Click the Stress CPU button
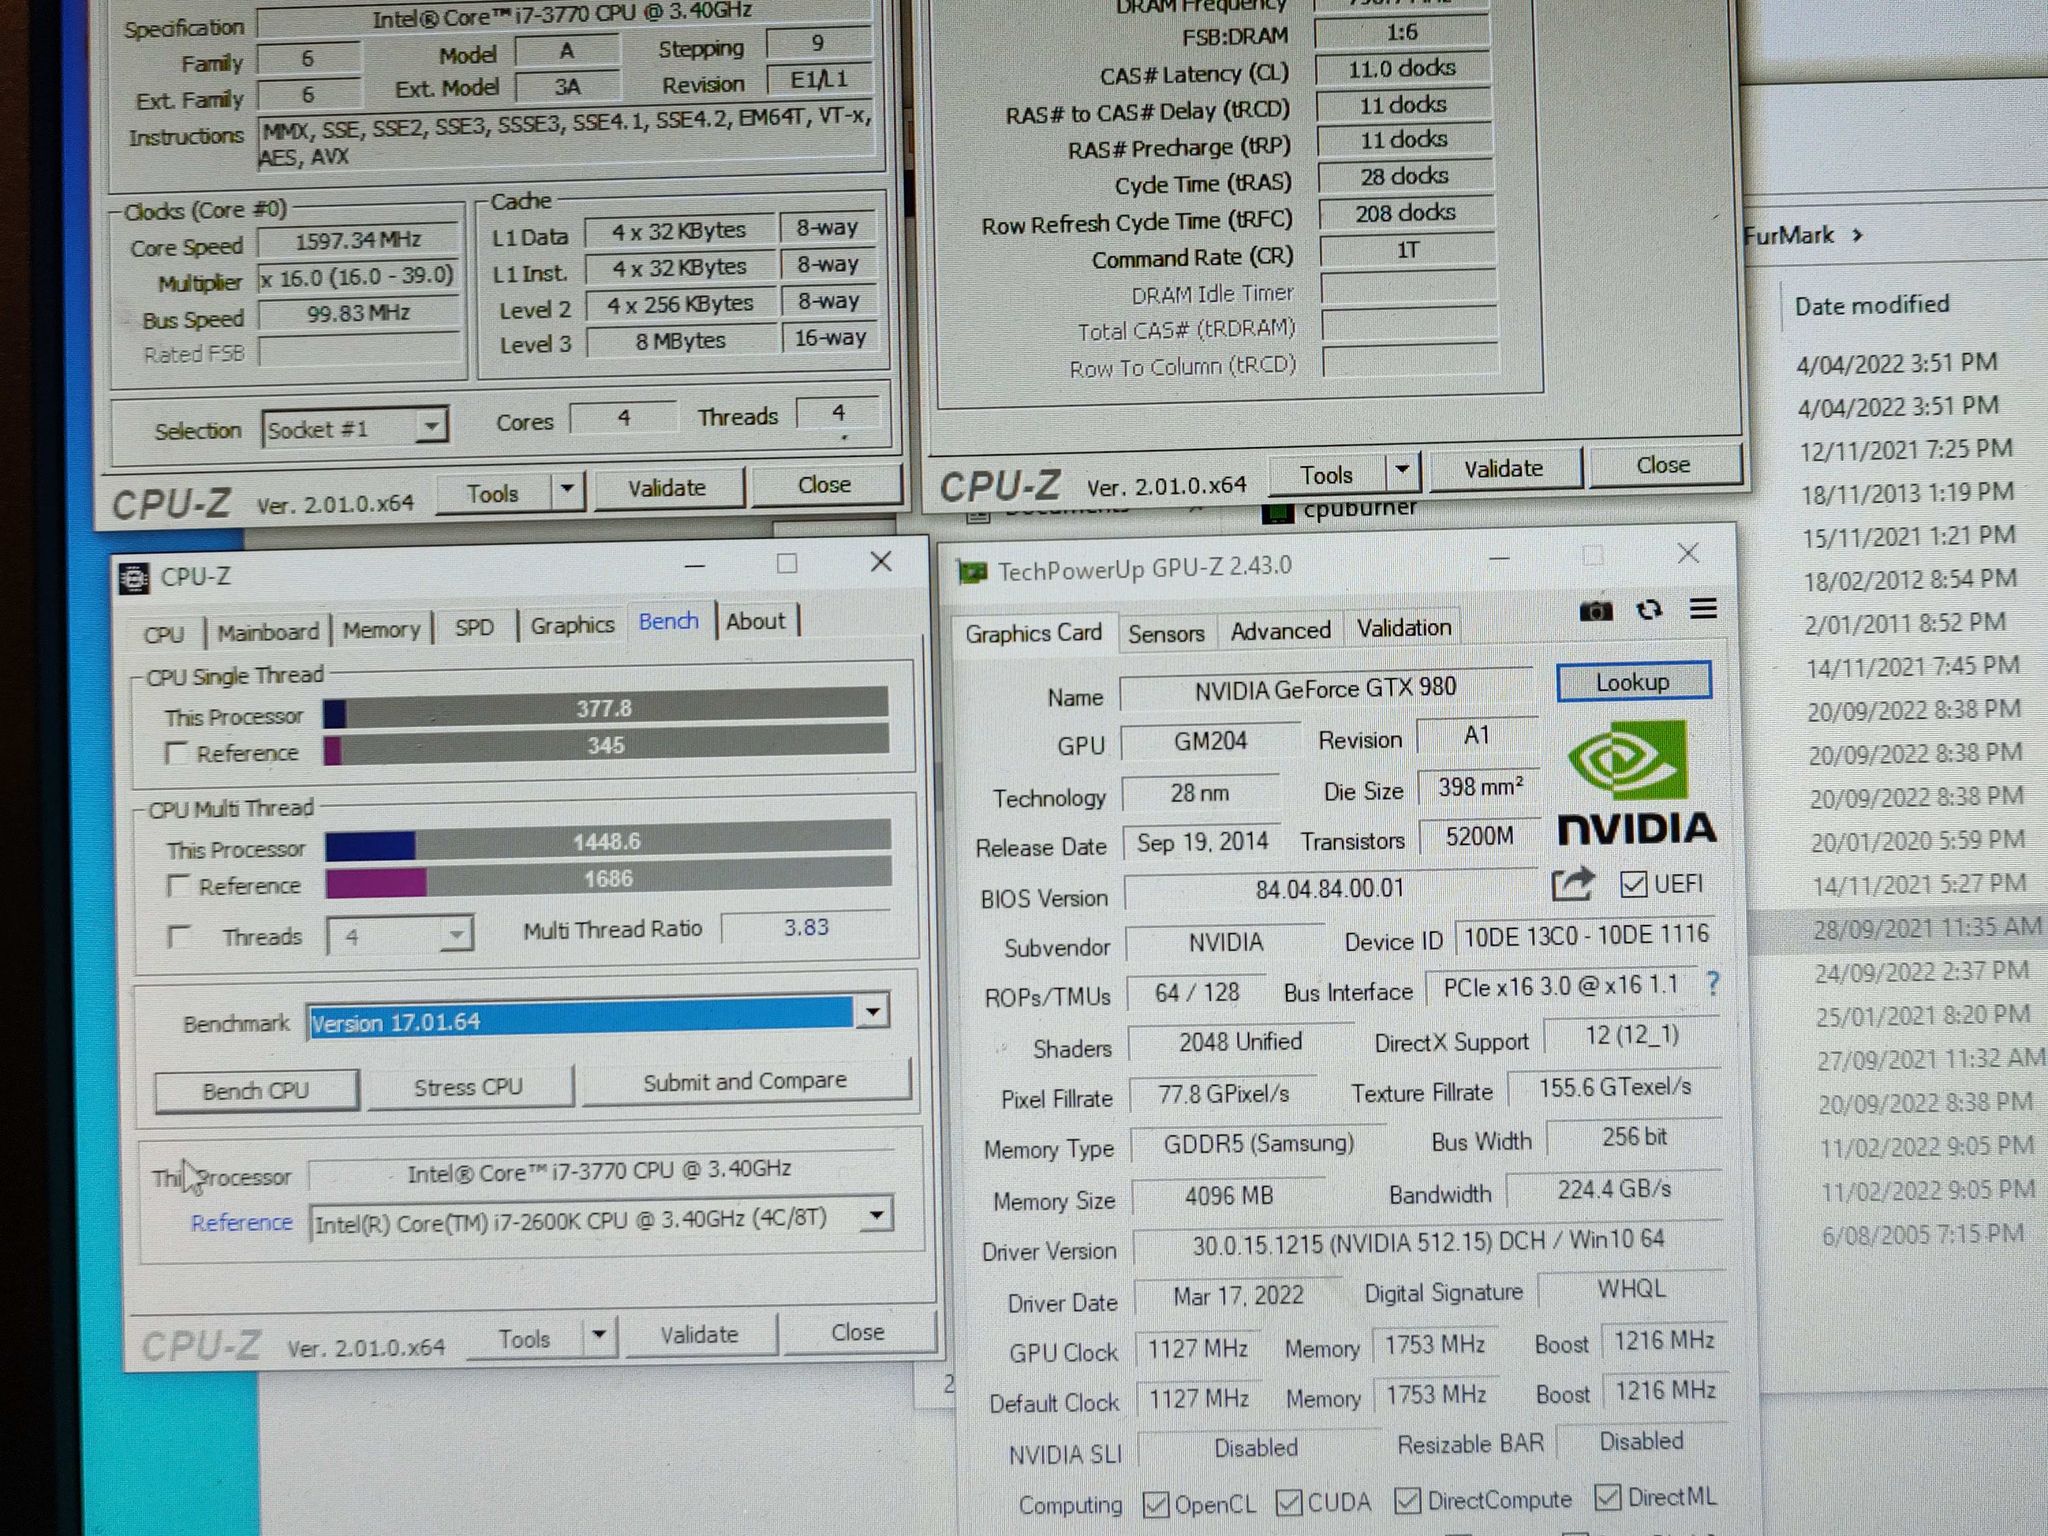Image resolution: width=2048 pixels, height=1536 pixels. (469, 1087)
